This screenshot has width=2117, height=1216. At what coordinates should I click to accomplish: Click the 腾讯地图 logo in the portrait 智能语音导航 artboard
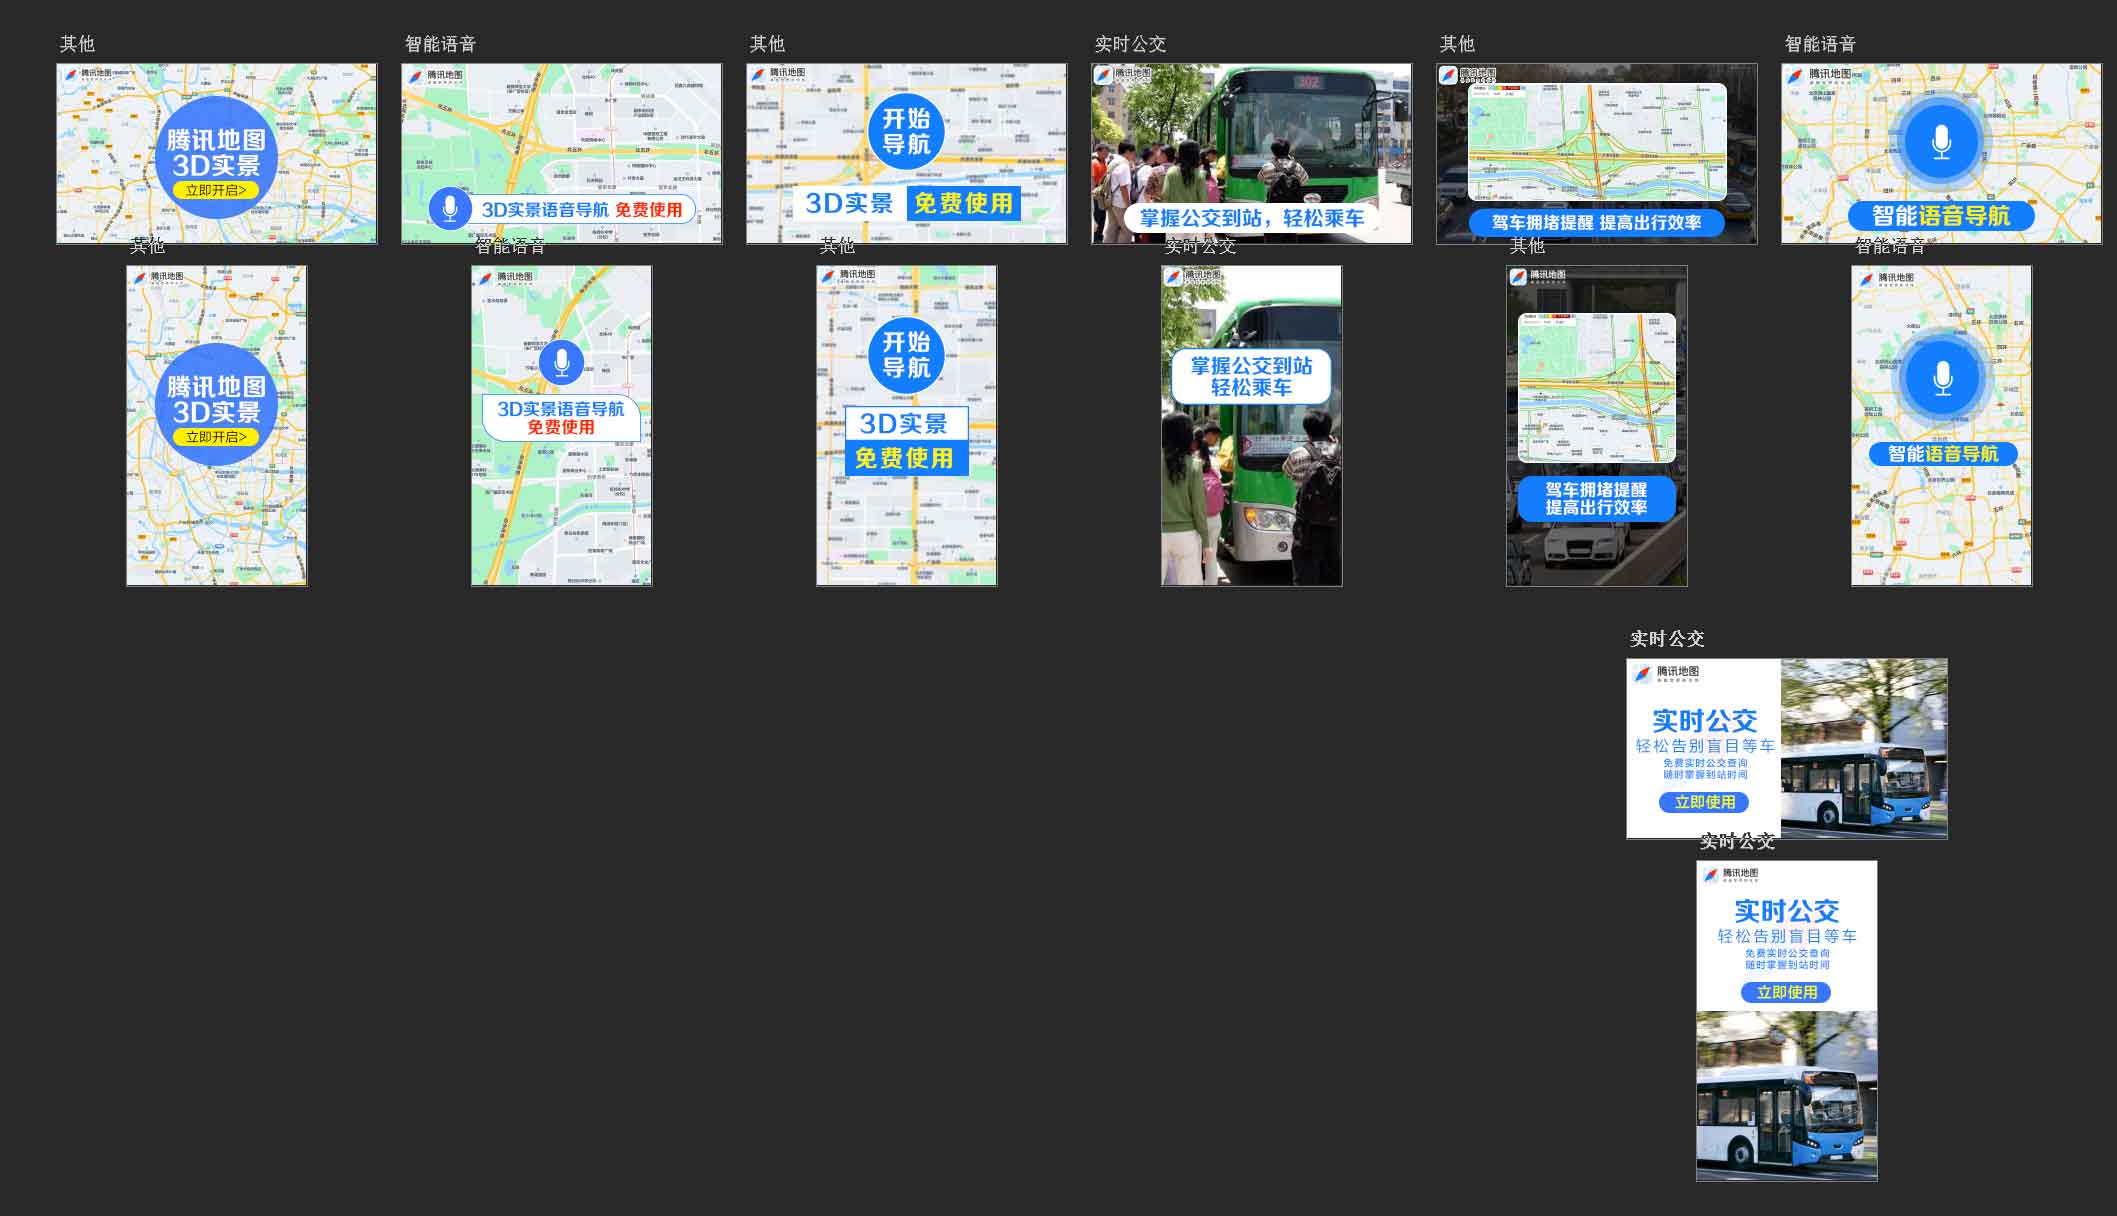(1886, 278)
